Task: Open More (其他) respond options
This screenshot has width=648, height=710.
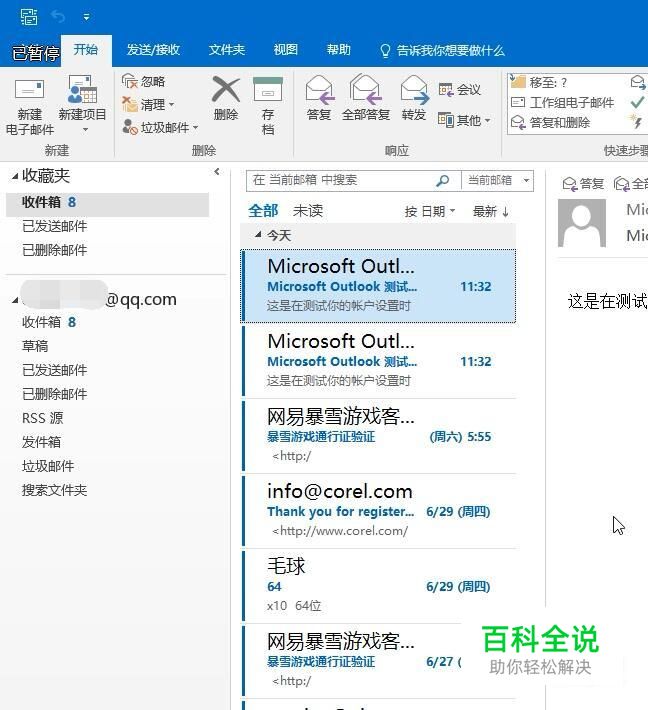Action: point(464,120)
